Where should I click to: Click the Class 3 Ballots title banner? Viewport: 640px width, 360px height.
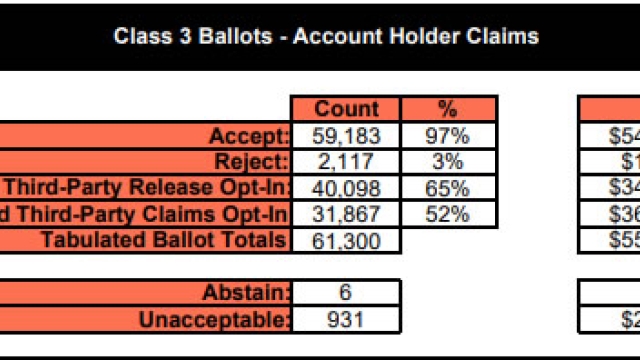tap(320, 37)
